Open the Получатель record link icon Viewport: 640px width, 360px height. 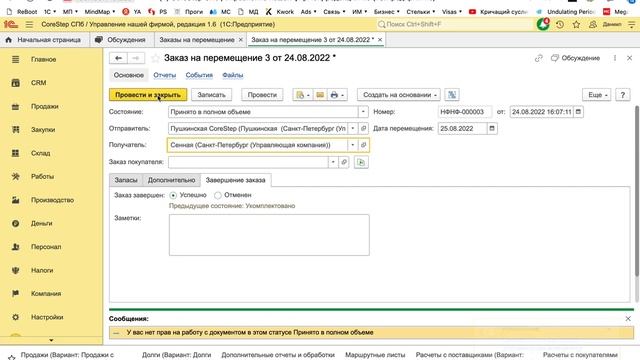click(x=363, y=145)
